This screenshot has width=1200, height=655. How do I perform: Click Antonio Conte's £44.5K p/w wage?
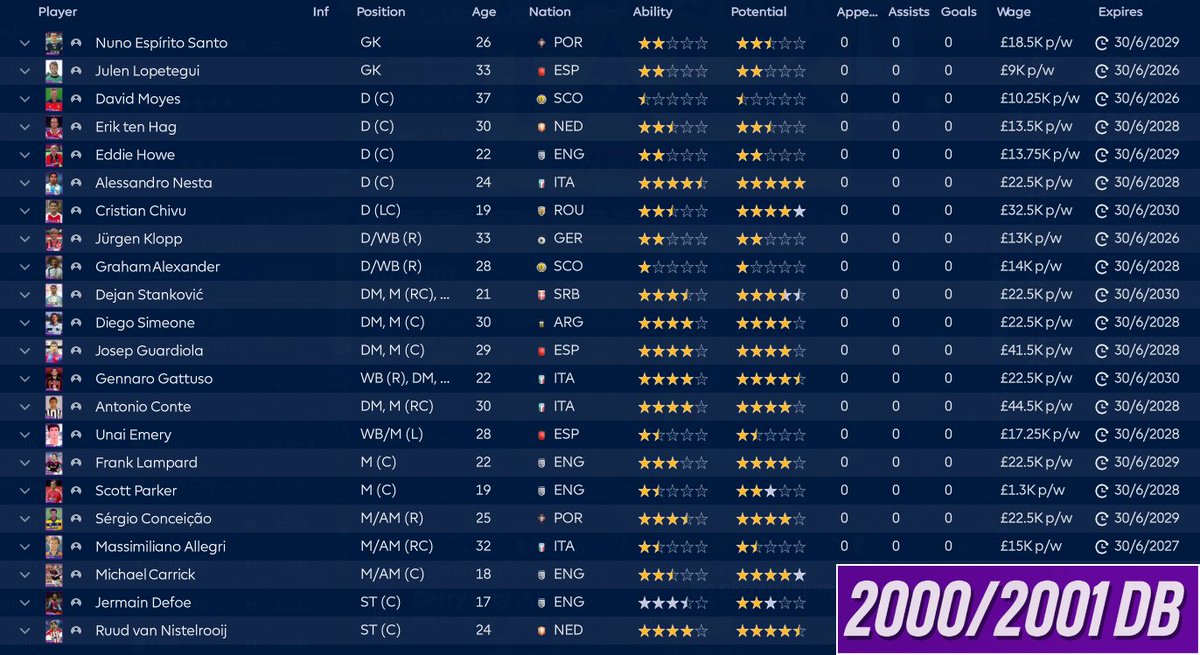click(x=1039, y=407)
